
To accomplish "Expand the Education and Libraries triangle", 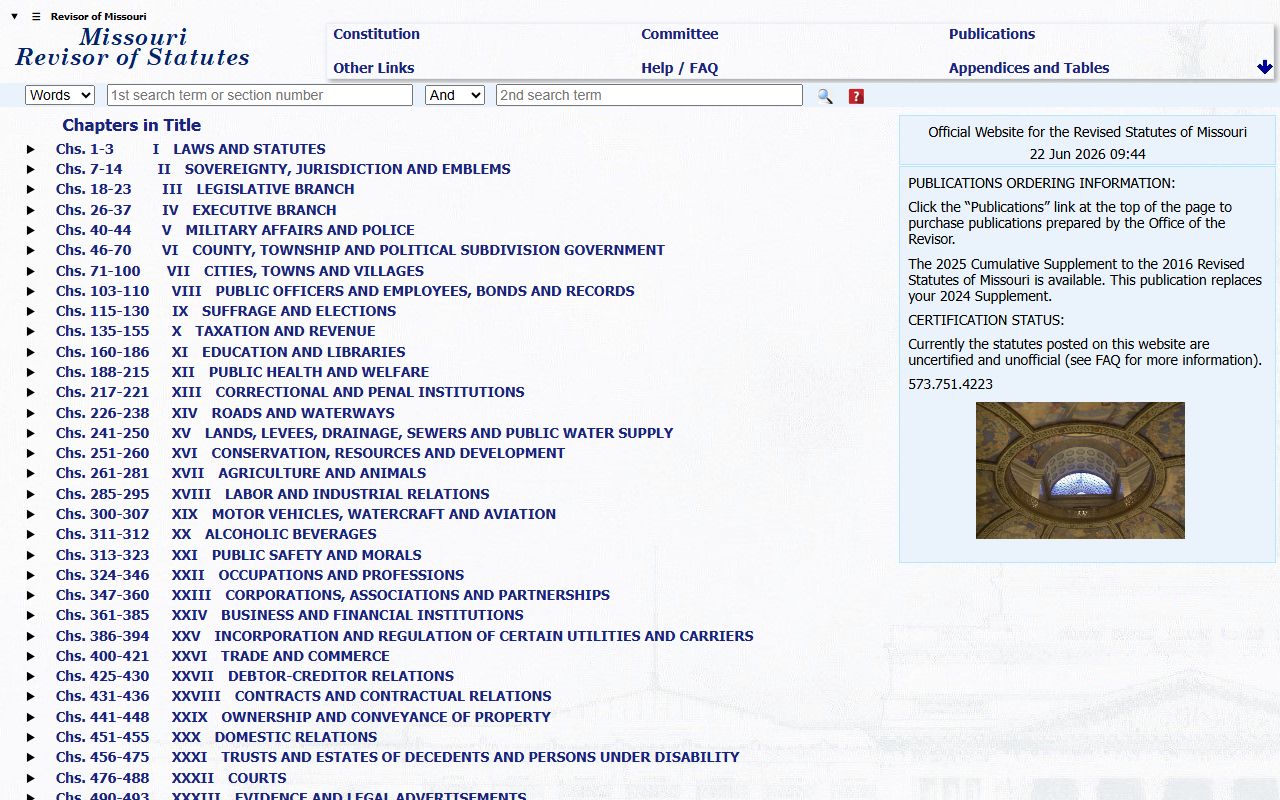I will pyautogui.click(x=31, y=352).
